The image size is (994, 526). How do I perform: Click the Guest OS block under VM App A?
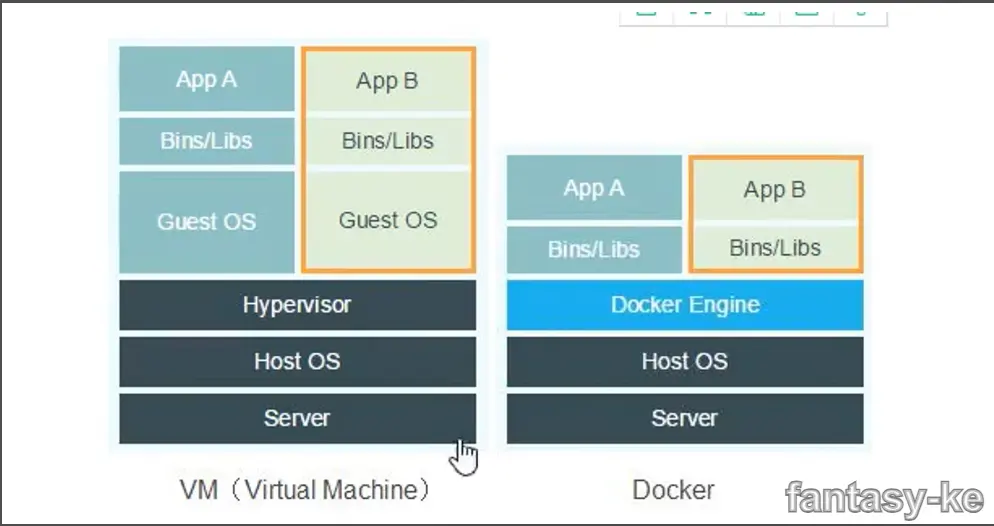coord(207,221)
